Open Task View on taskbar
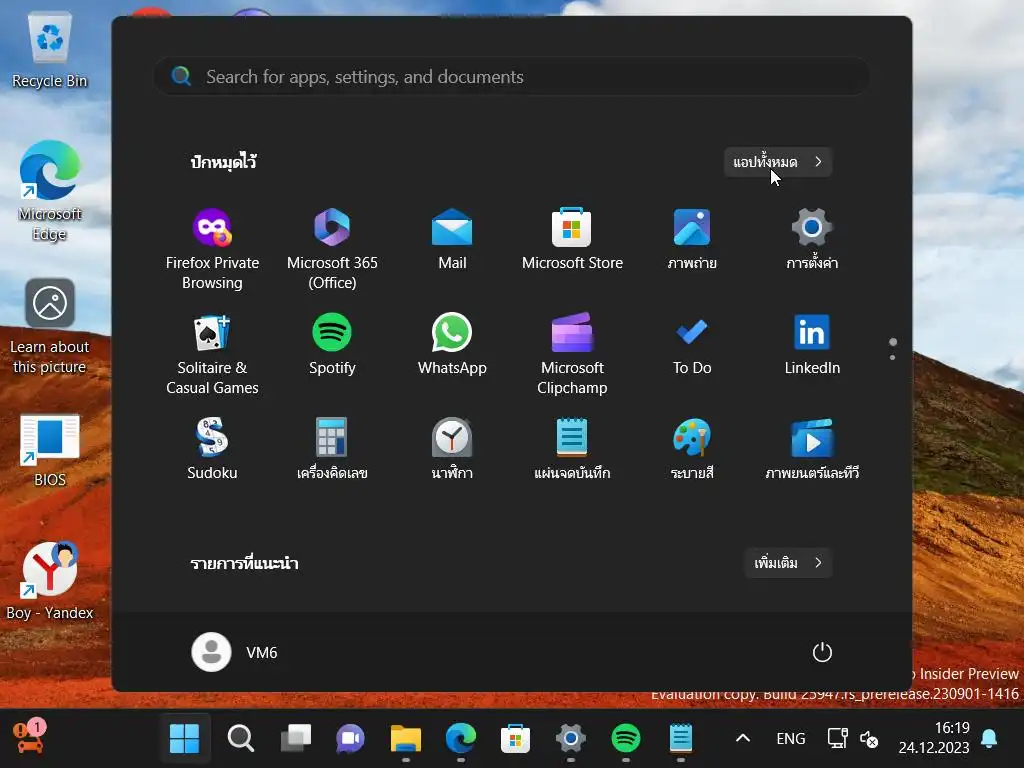 click(296, 739)
